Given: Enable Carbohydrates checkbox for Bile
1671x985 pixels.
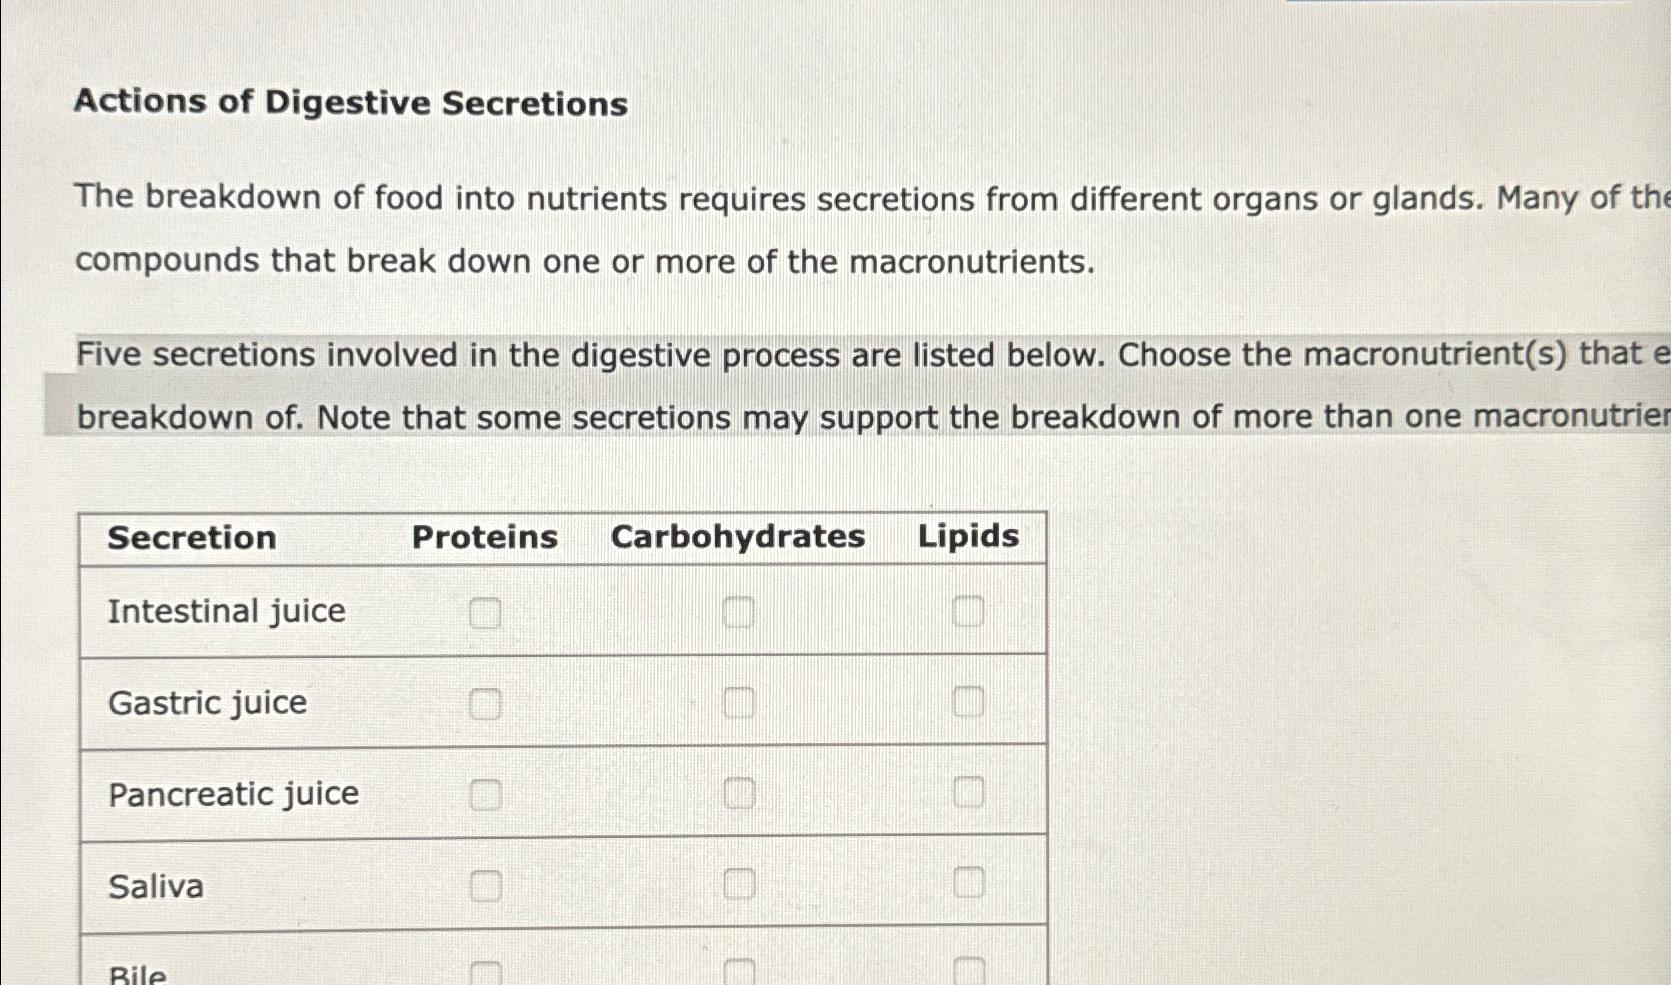Looking at the screenshot, I should point(741,972).
